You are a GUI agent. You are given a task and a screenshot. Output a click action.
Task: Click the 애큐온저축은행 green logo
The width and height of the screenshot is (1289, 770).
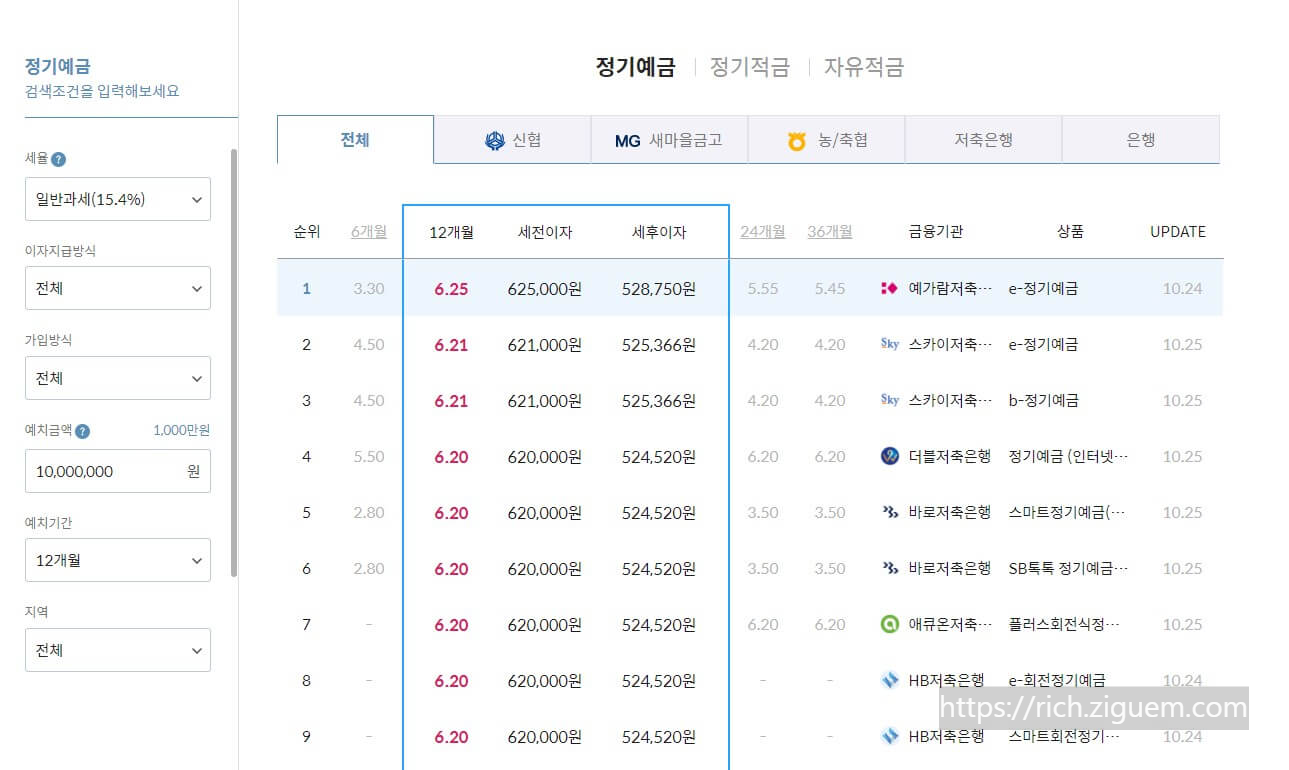pyautogui.click(x=891, y=624)
